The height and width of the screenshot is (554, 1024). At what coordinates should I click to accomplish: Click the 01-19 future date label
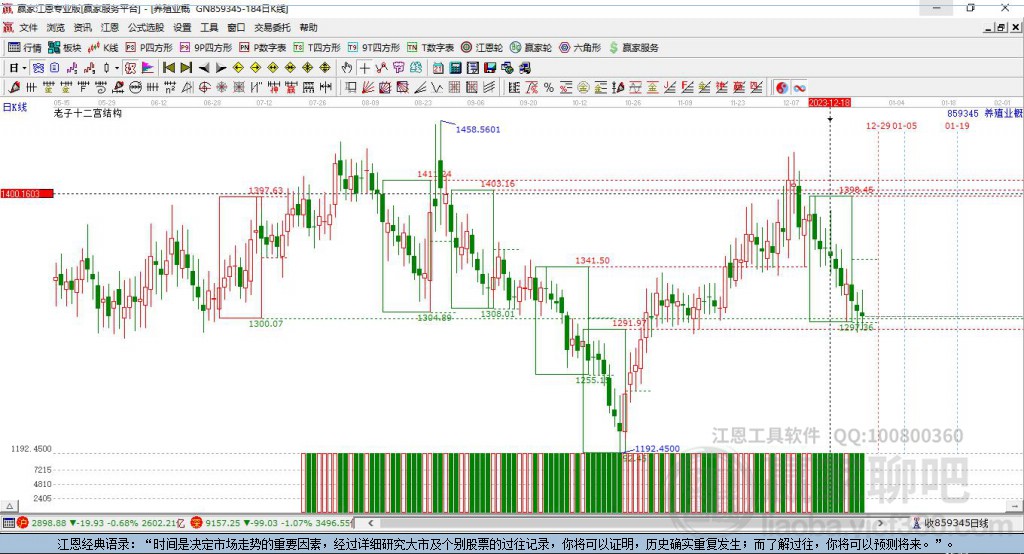pyautogui.click(x=957, y=126)
